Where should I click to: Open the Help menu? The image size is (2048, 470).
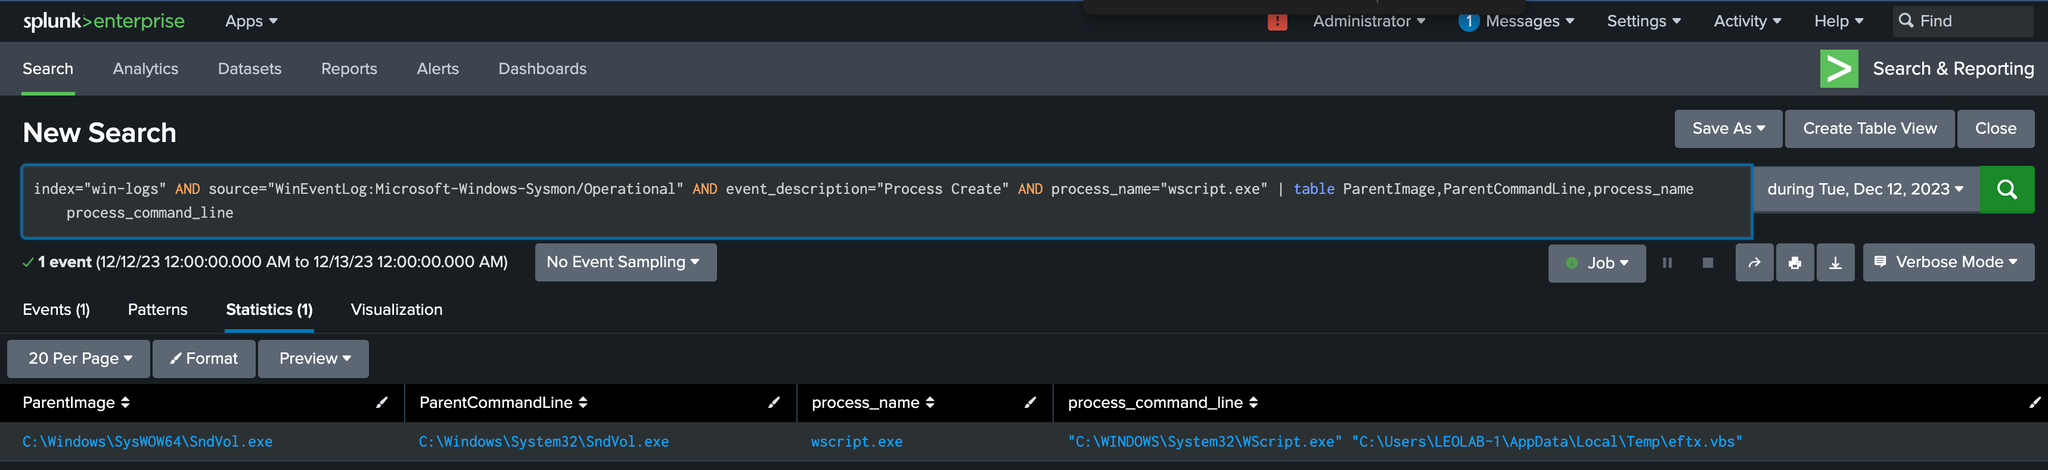[x=1839, y=21]
